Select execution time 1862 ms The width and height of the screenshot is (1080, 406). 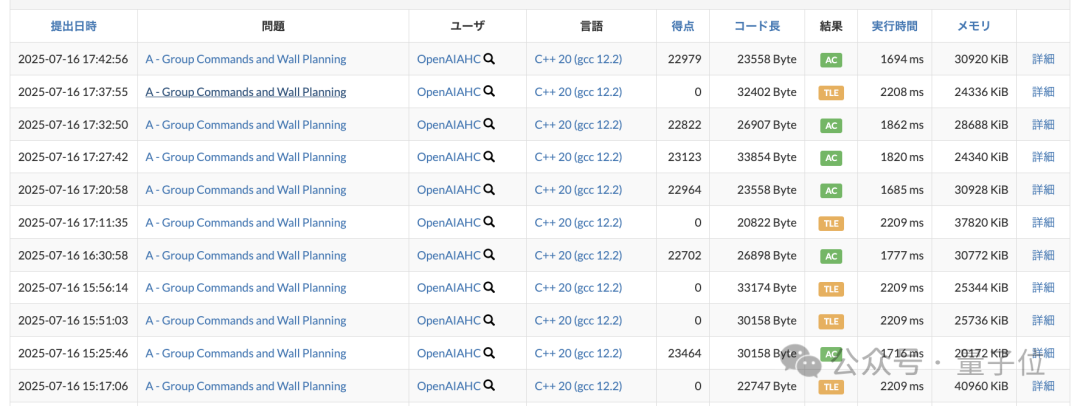coord(902,125)
